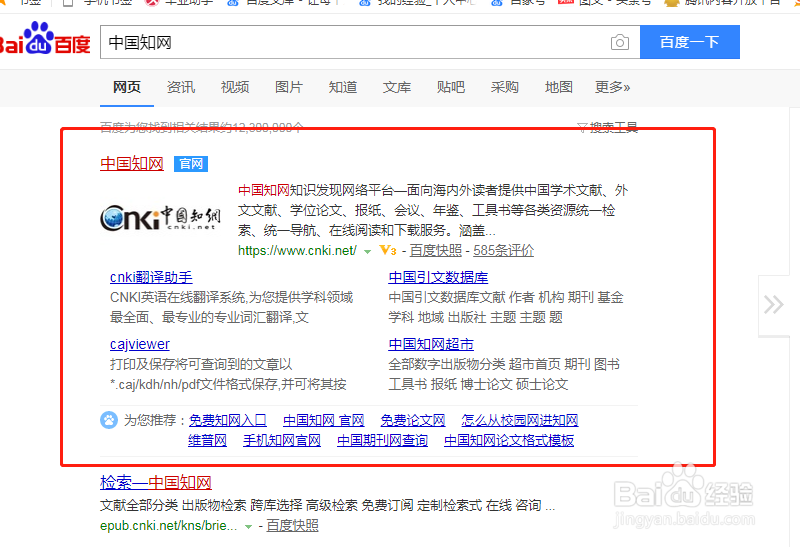Open 百度快照 for the epub.cnki.net result
This screenshot has width=800, height=547.
click(292, 526)
